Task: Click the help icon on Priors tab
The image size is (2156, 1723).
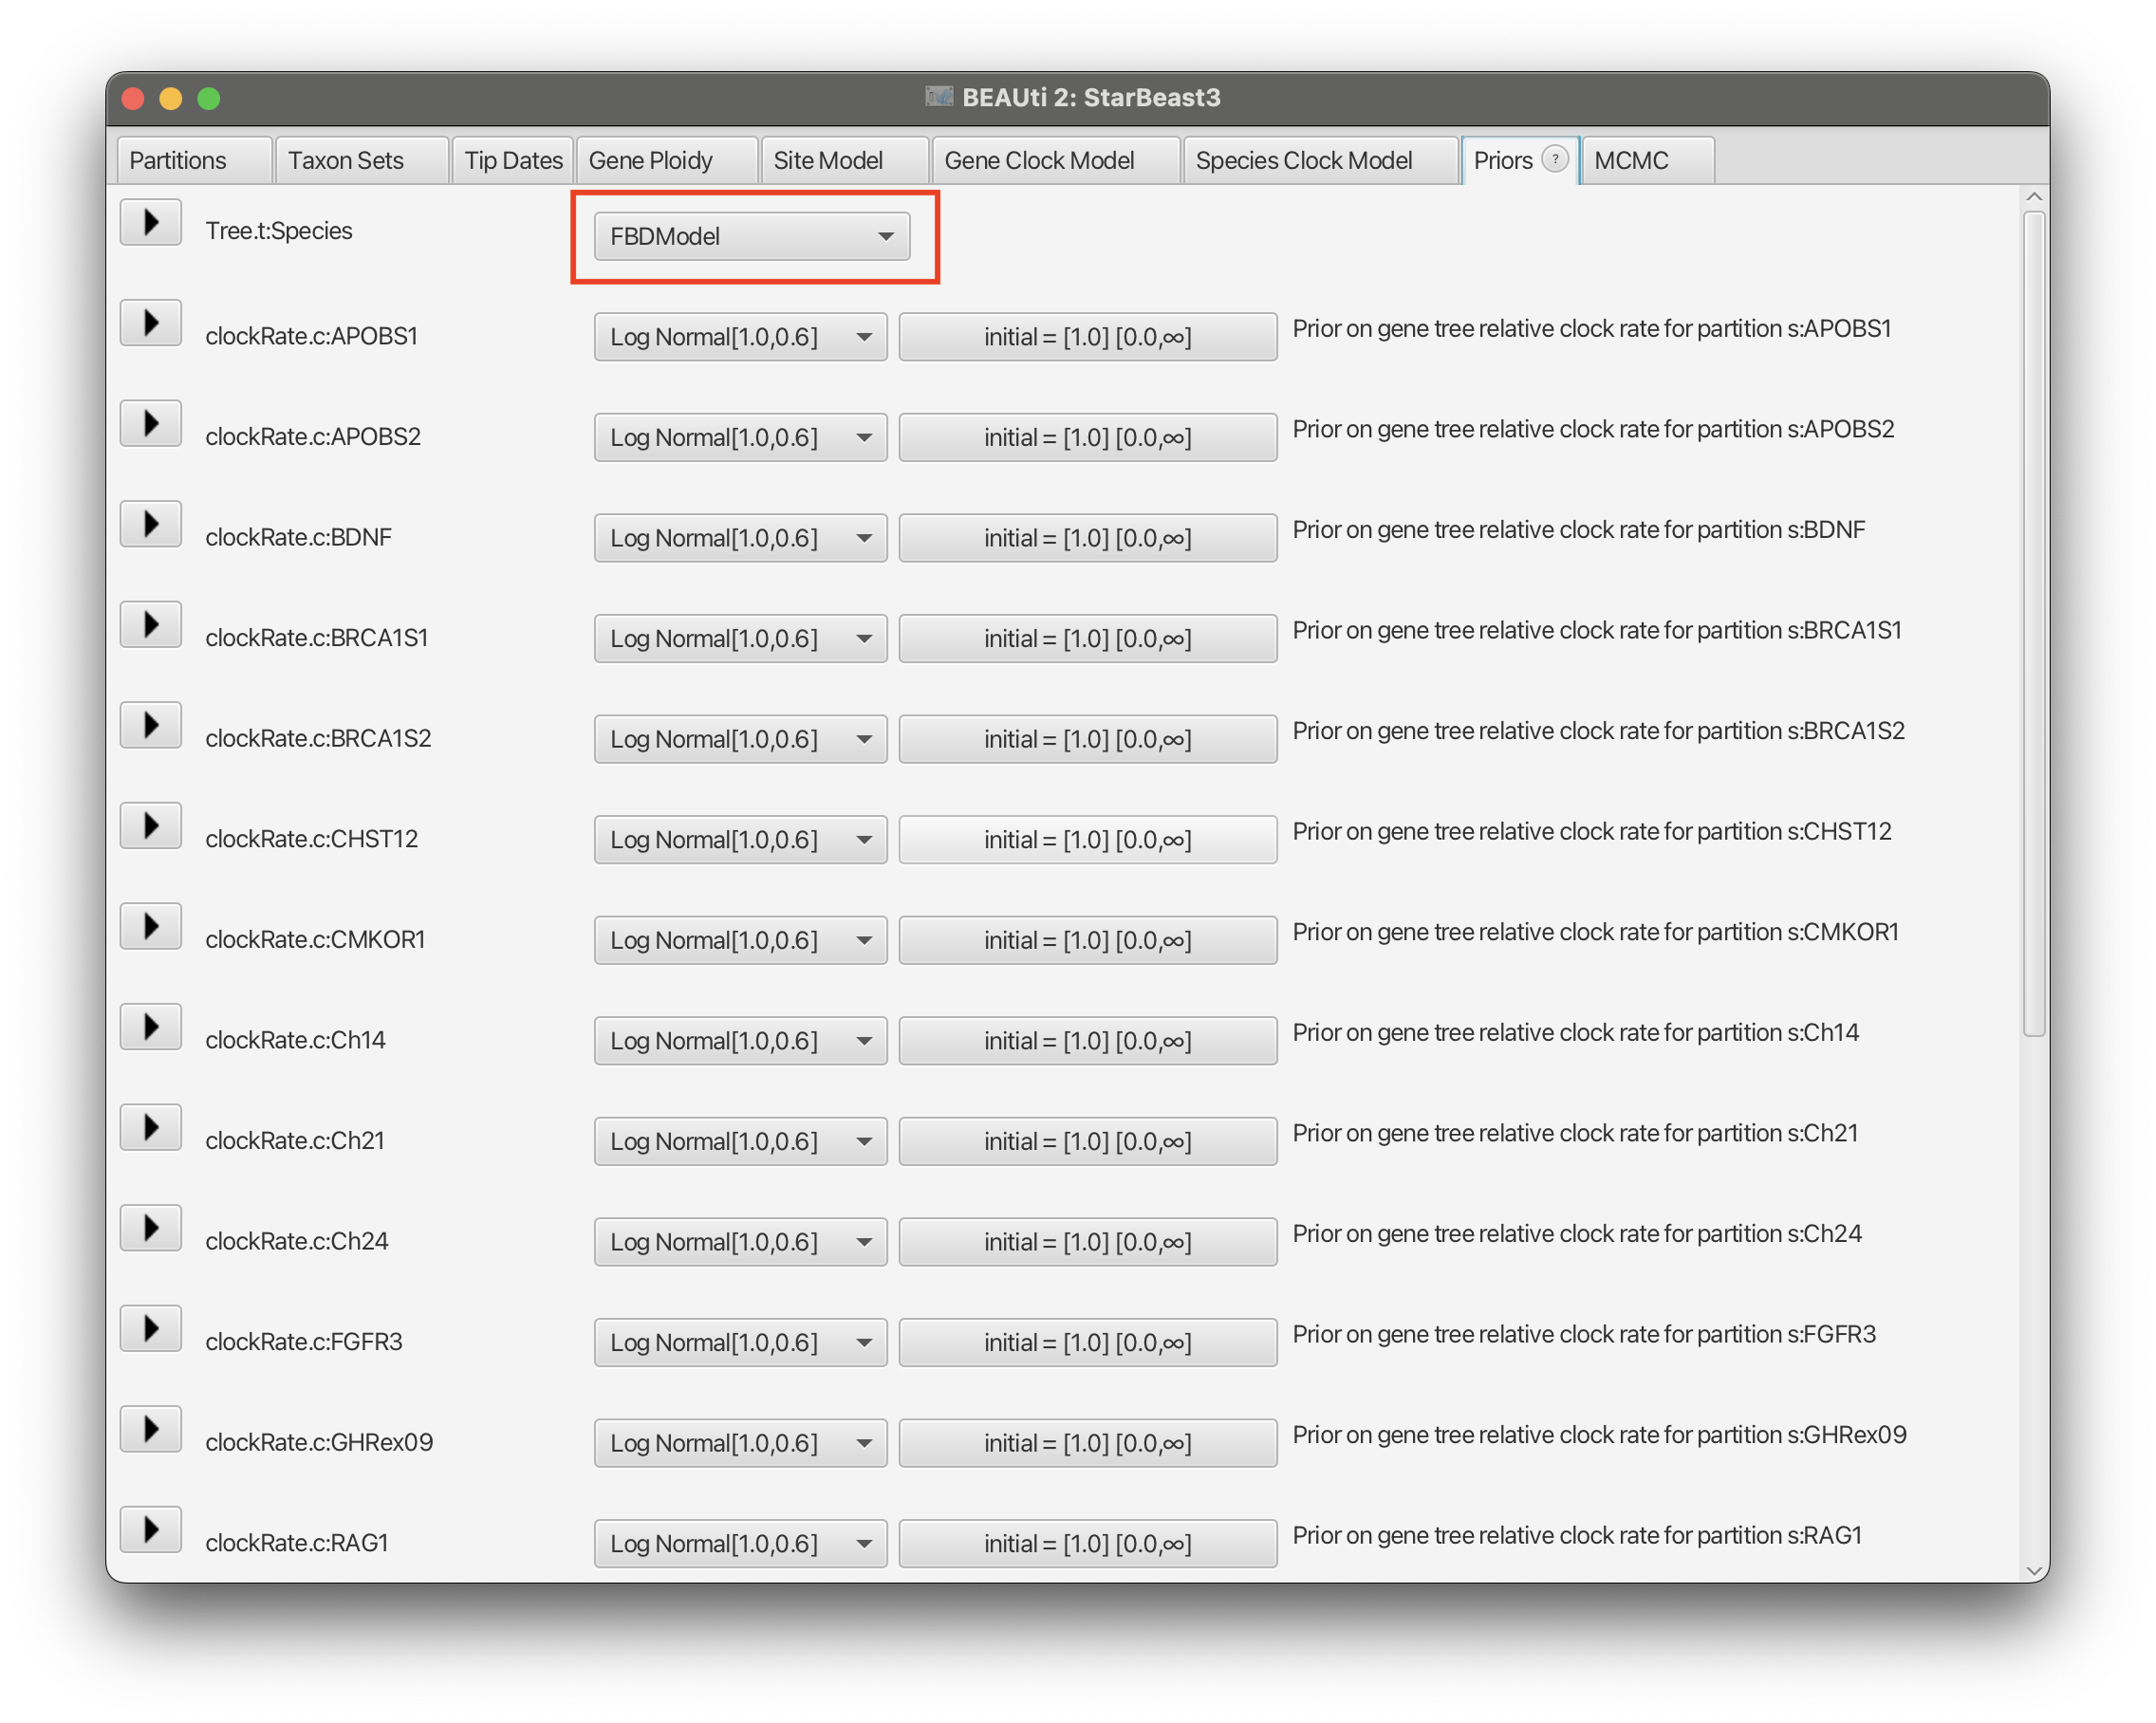Action: pos(1554,159)
